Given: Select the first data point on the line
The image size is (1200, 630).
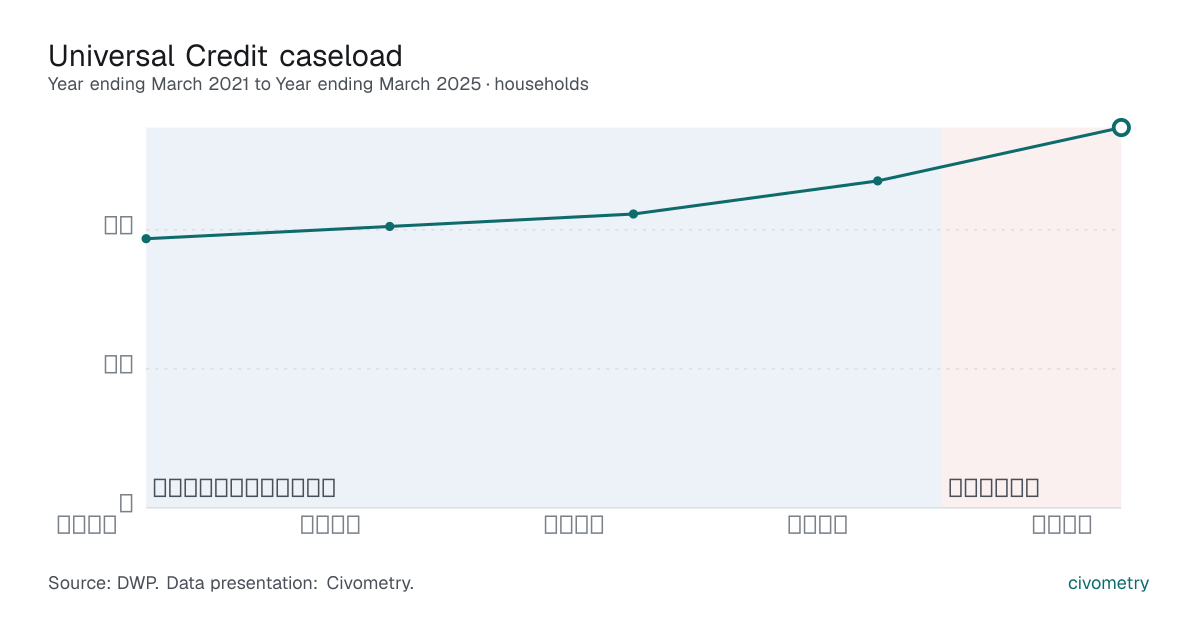Looking at the screenshot, I should coord(146,238).
